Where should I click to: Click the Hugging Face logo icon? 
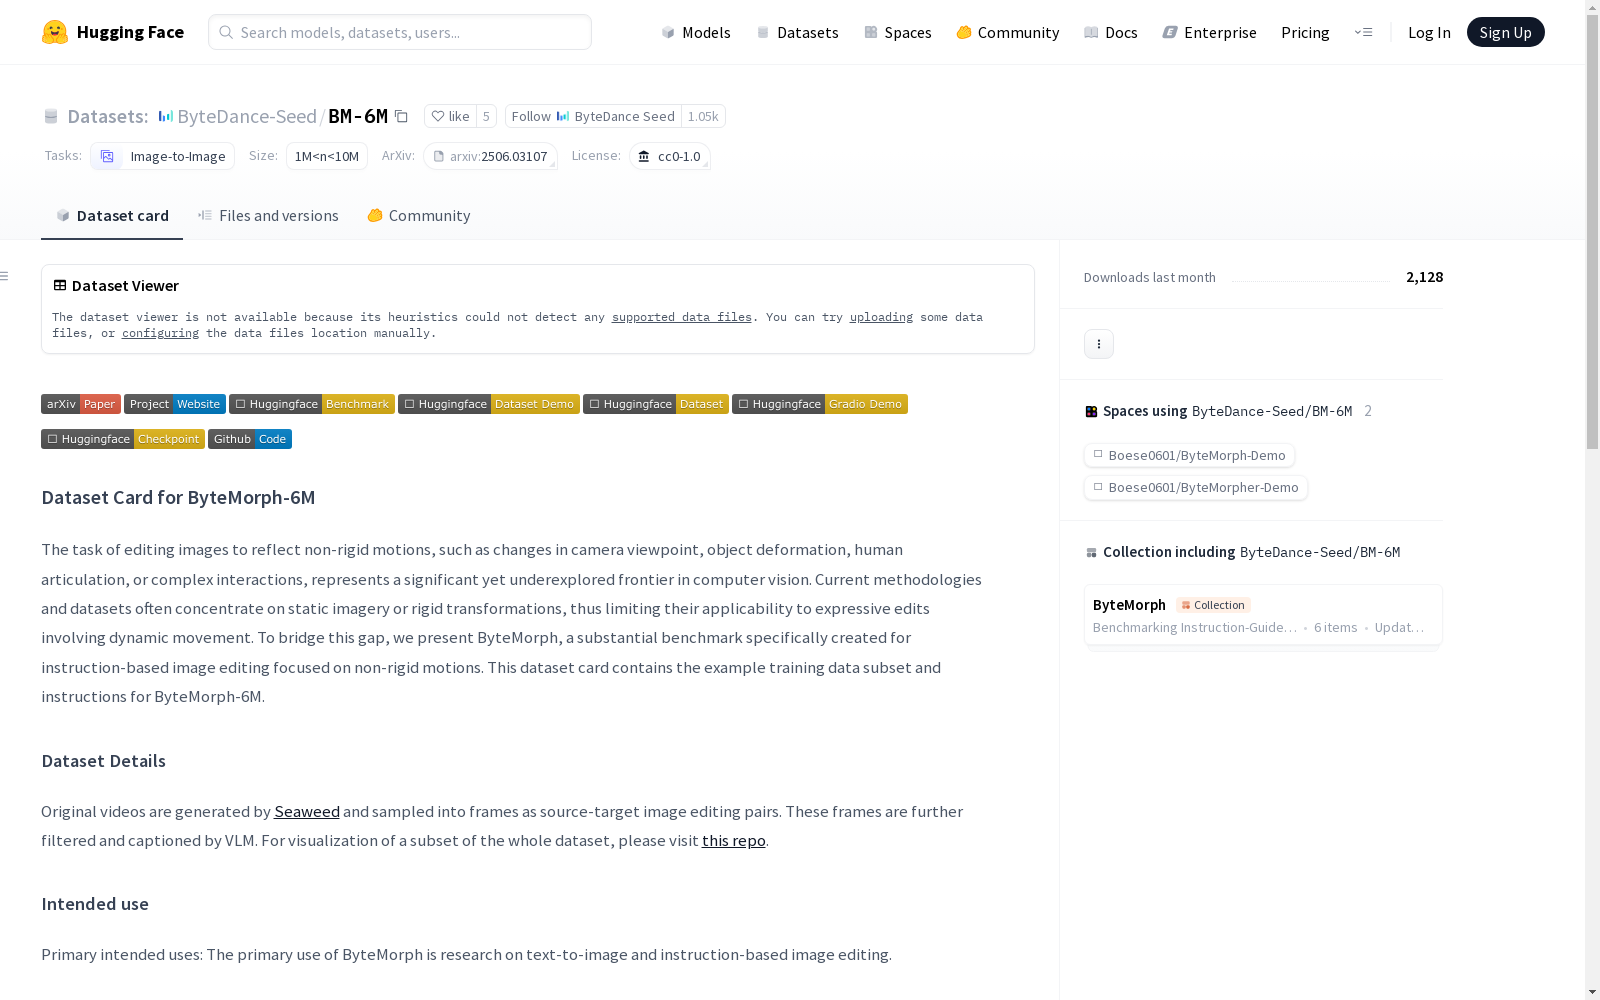(55, 32)
